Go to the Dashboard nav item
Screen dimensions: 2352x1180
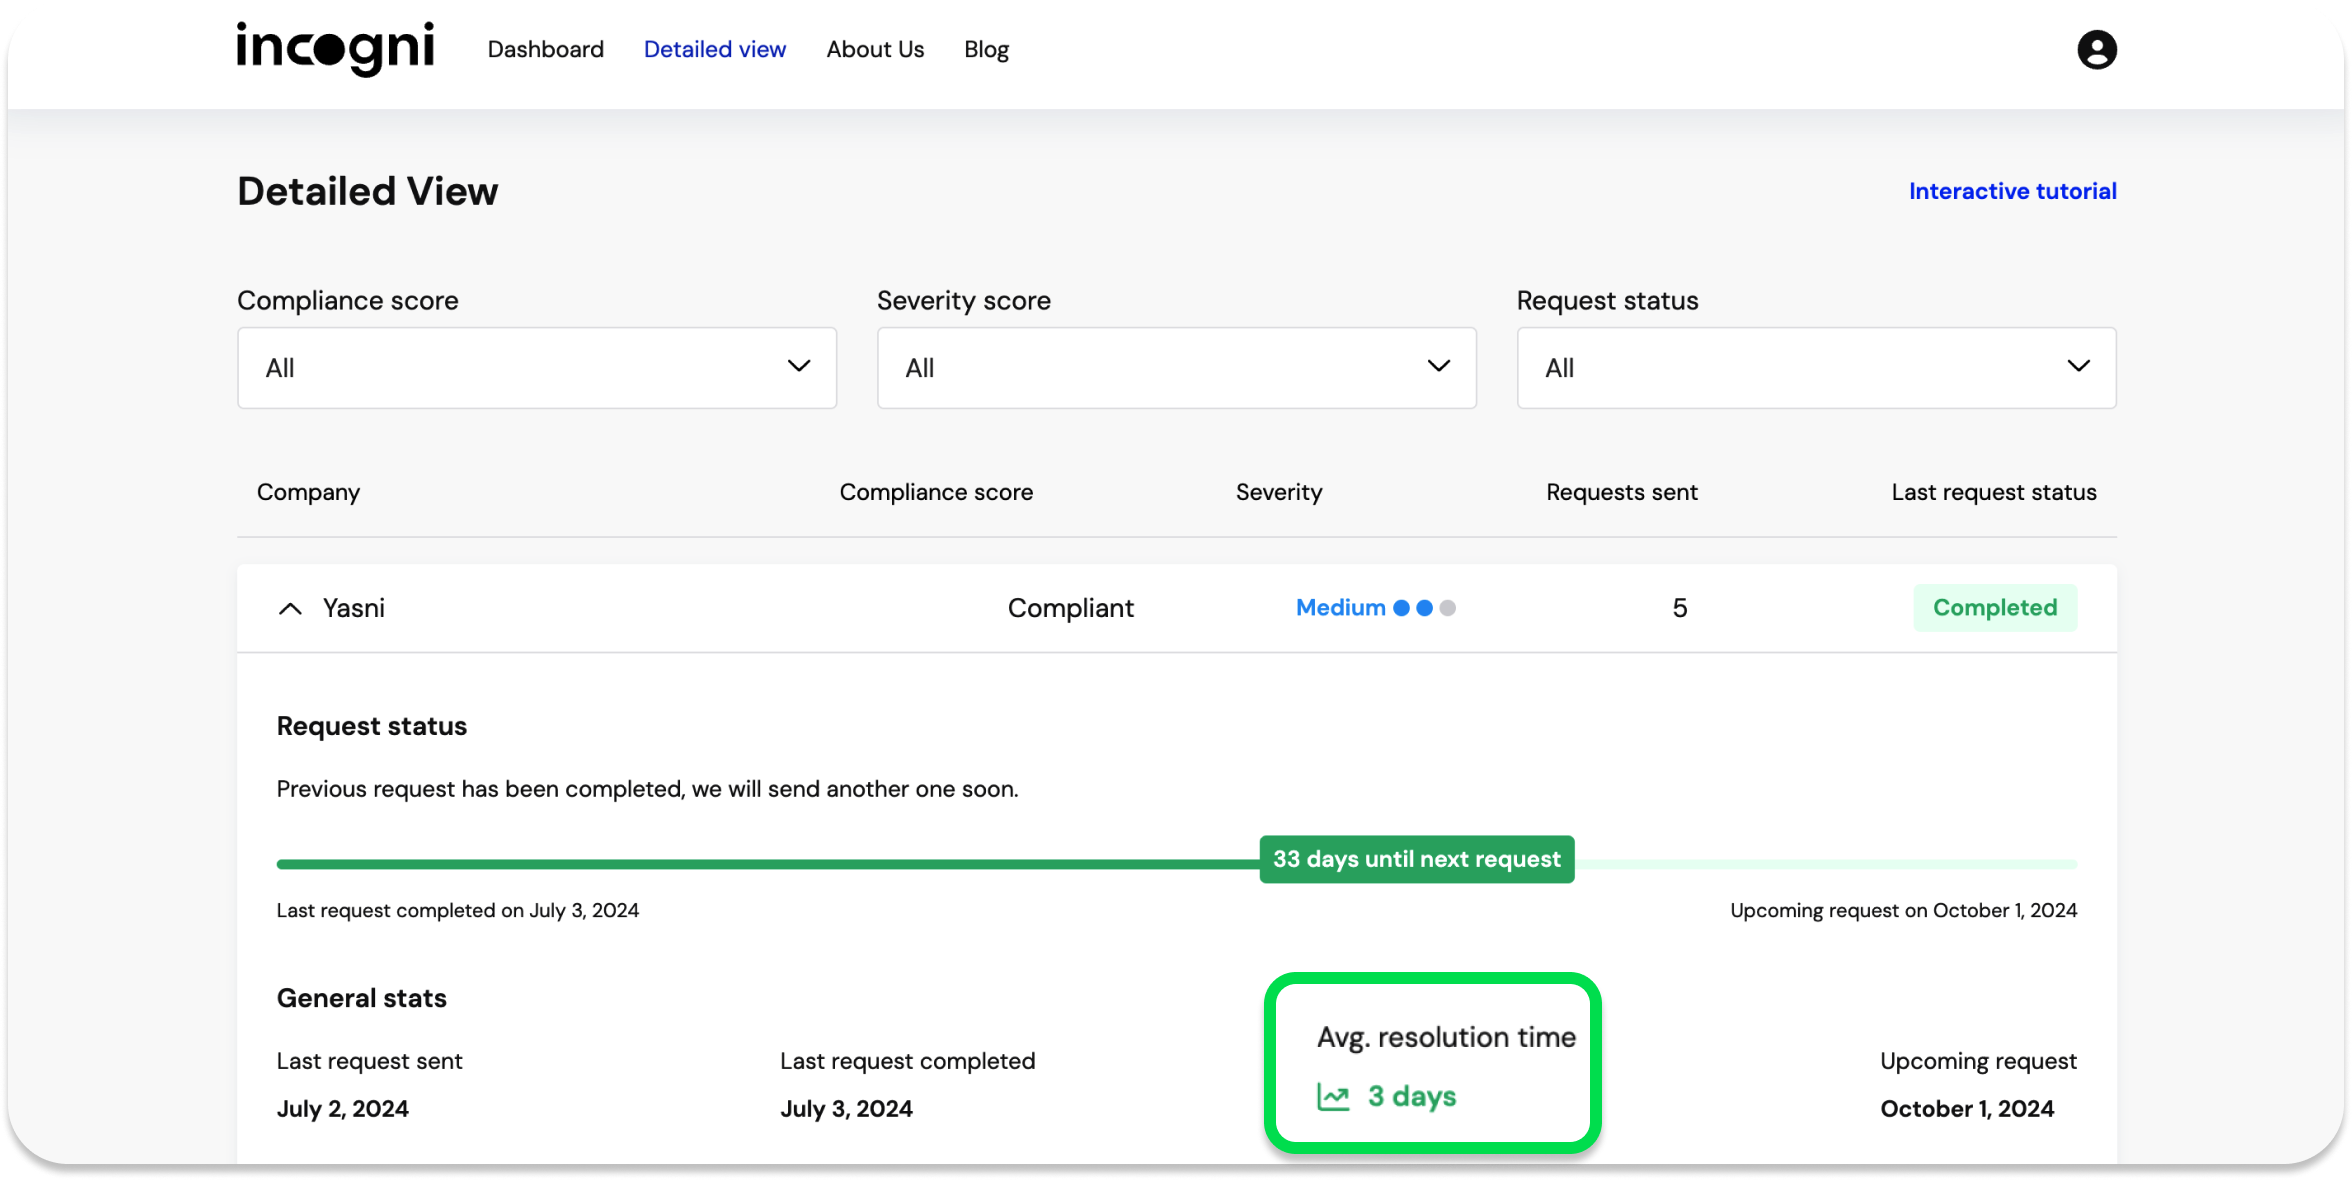545,49
